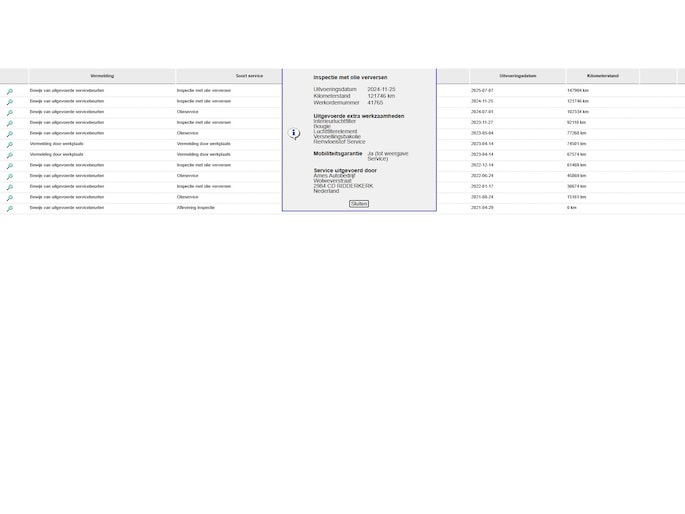Open magnifier for the 45069 km Olieservice row
The image size is (685, 514).
pyautogui.click(x=10, y=176)
